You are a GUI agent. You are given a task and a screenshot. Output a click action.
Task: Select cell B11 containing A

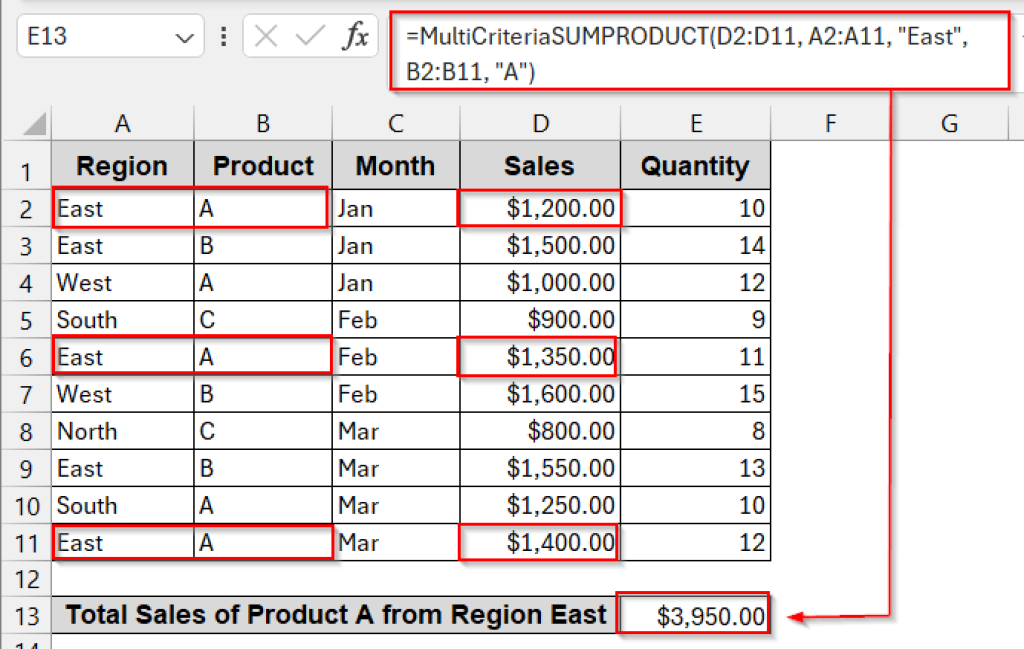(x=262, y=542)
